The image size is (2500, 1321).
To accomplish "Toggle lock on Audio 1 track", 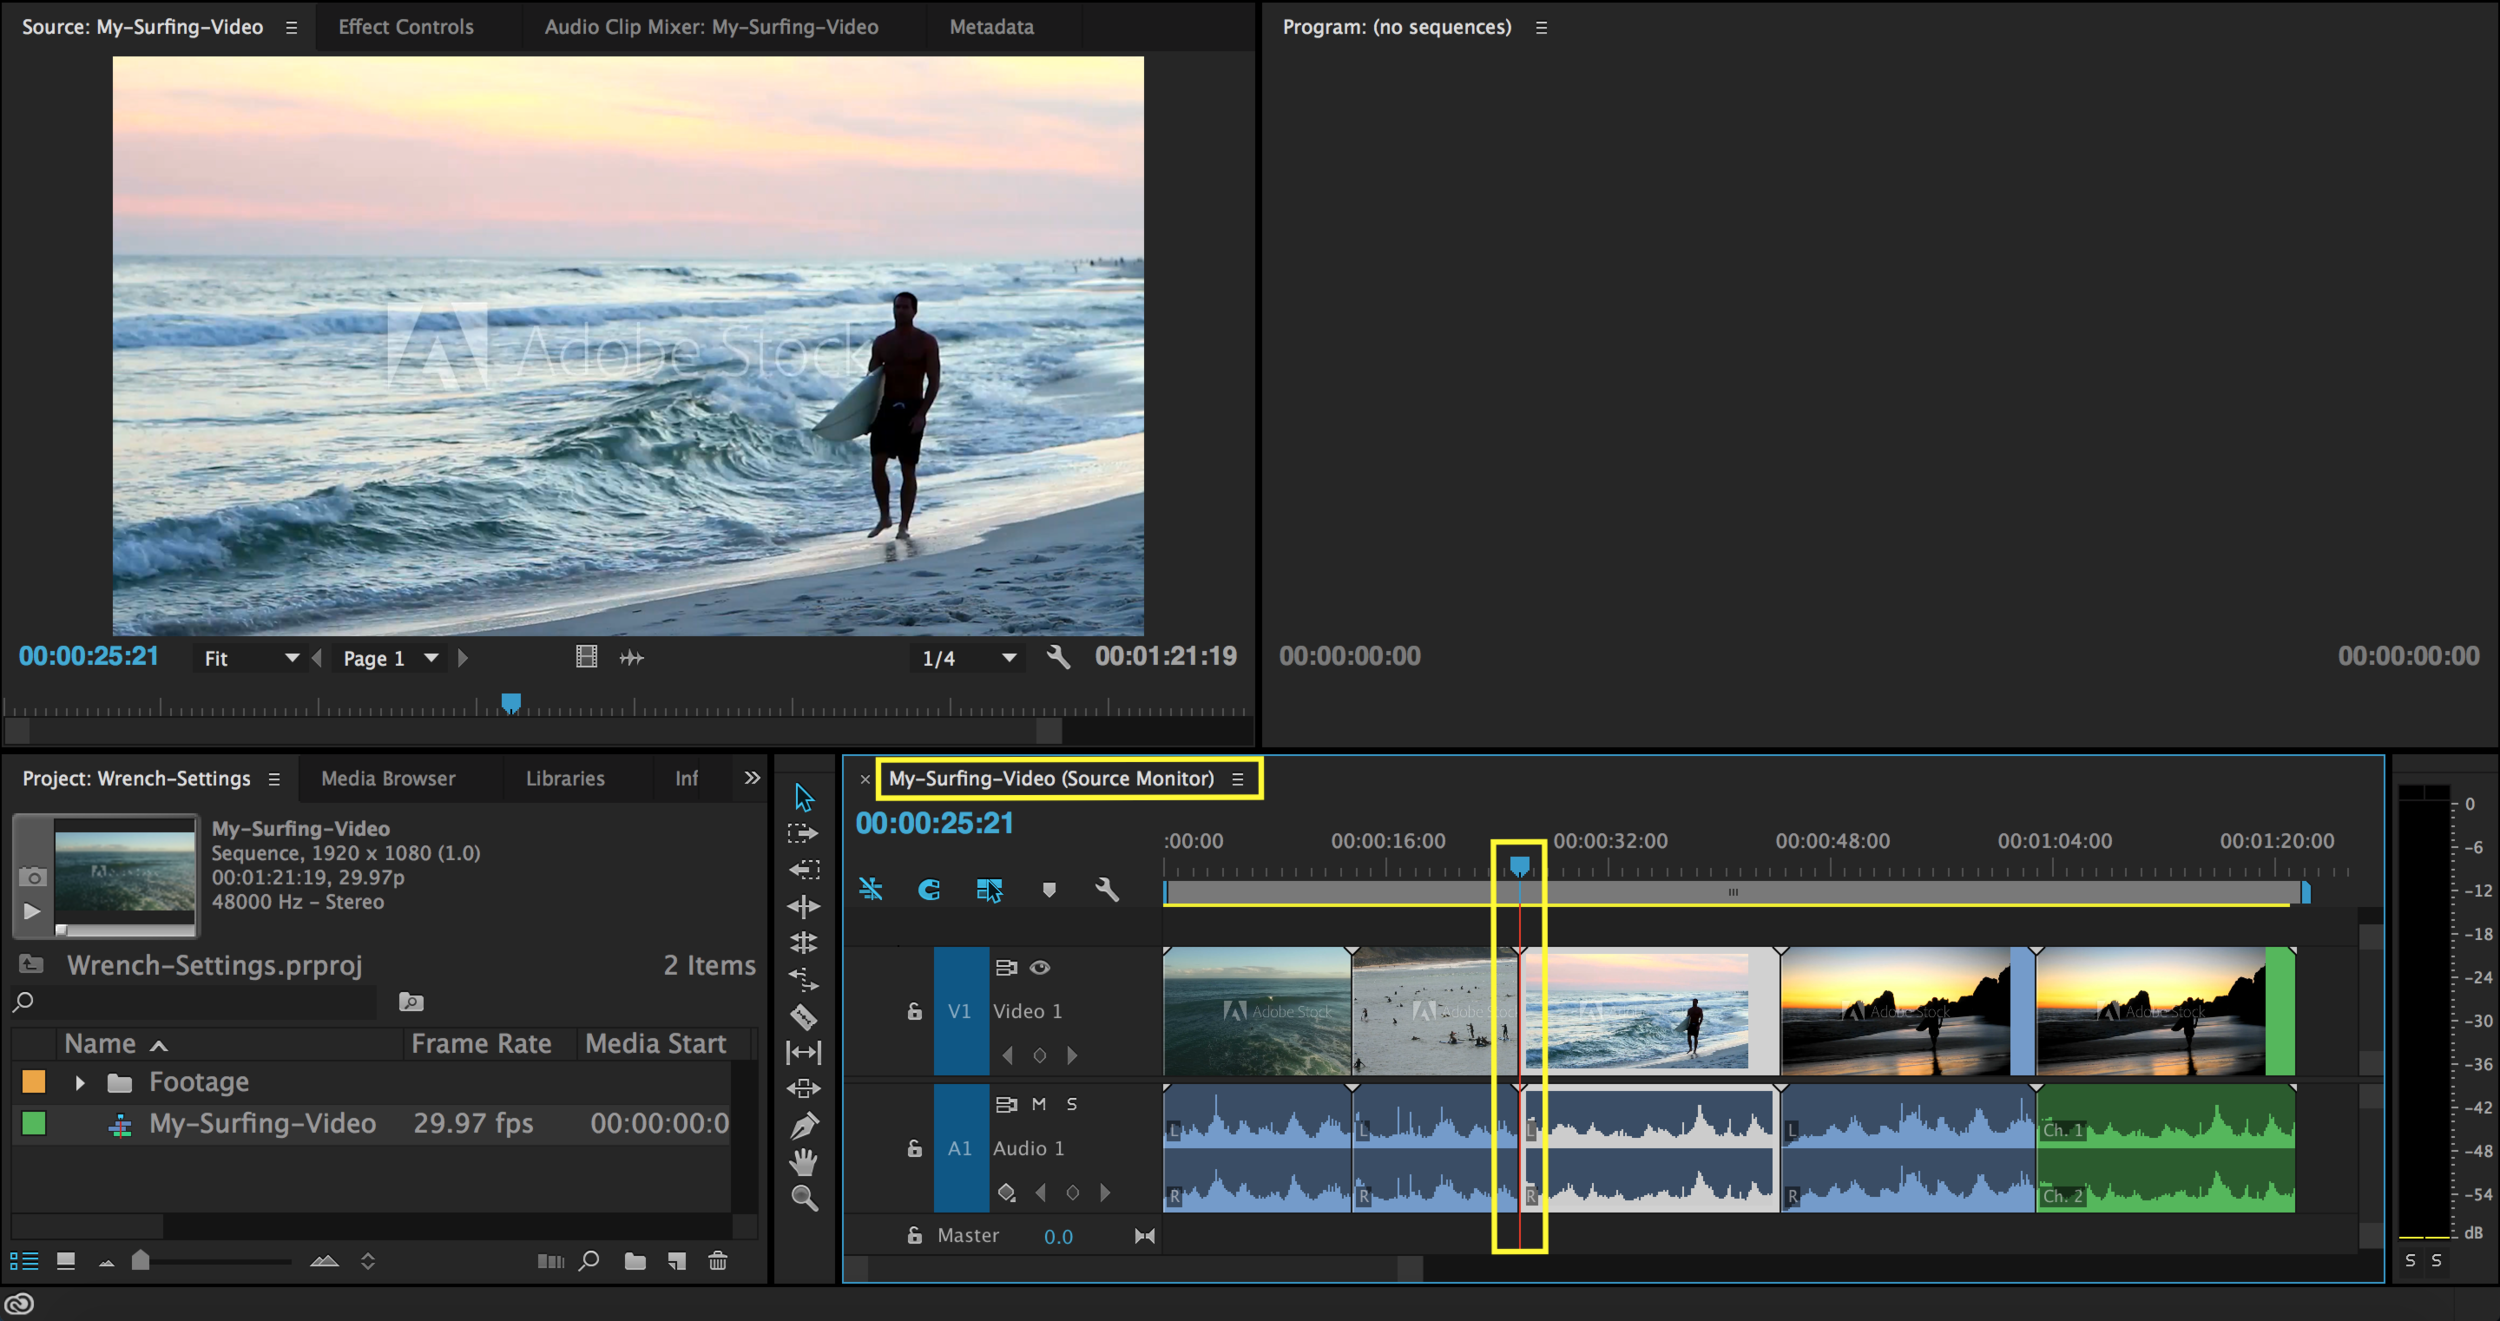I will click(x=914, y=1148).
